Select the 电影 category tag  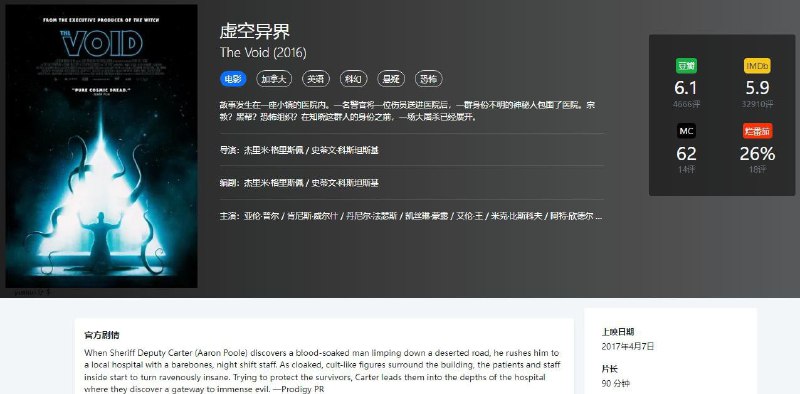click(233, 79)
